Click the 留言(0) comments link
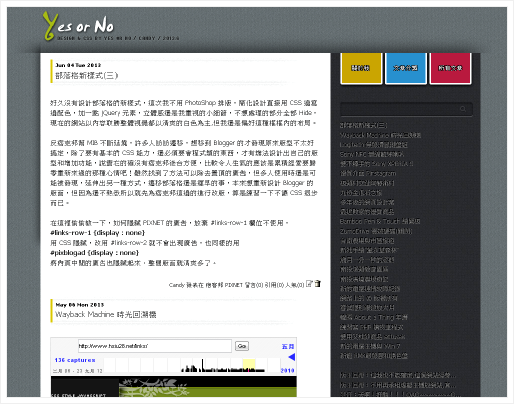 [x=254, y=285]
